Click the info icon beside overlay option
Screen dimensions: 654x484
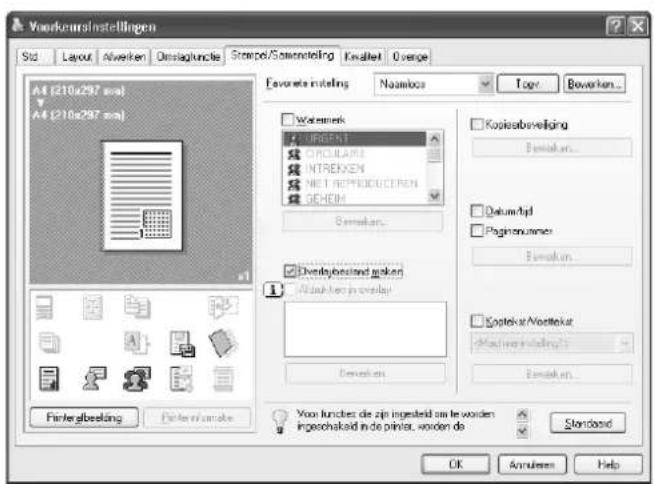(x=273, y=290)
